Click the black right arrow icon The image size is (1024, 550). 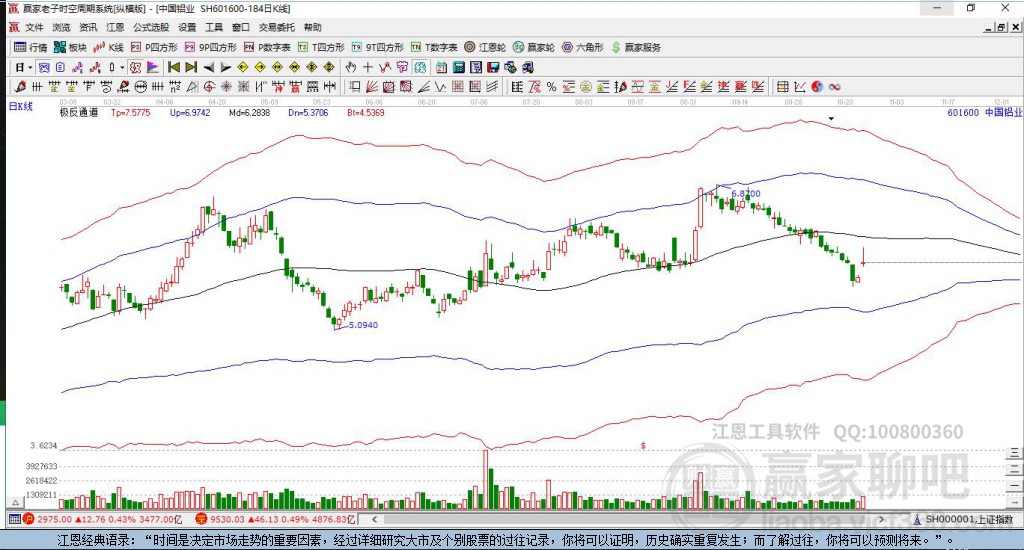coord(225,67)
